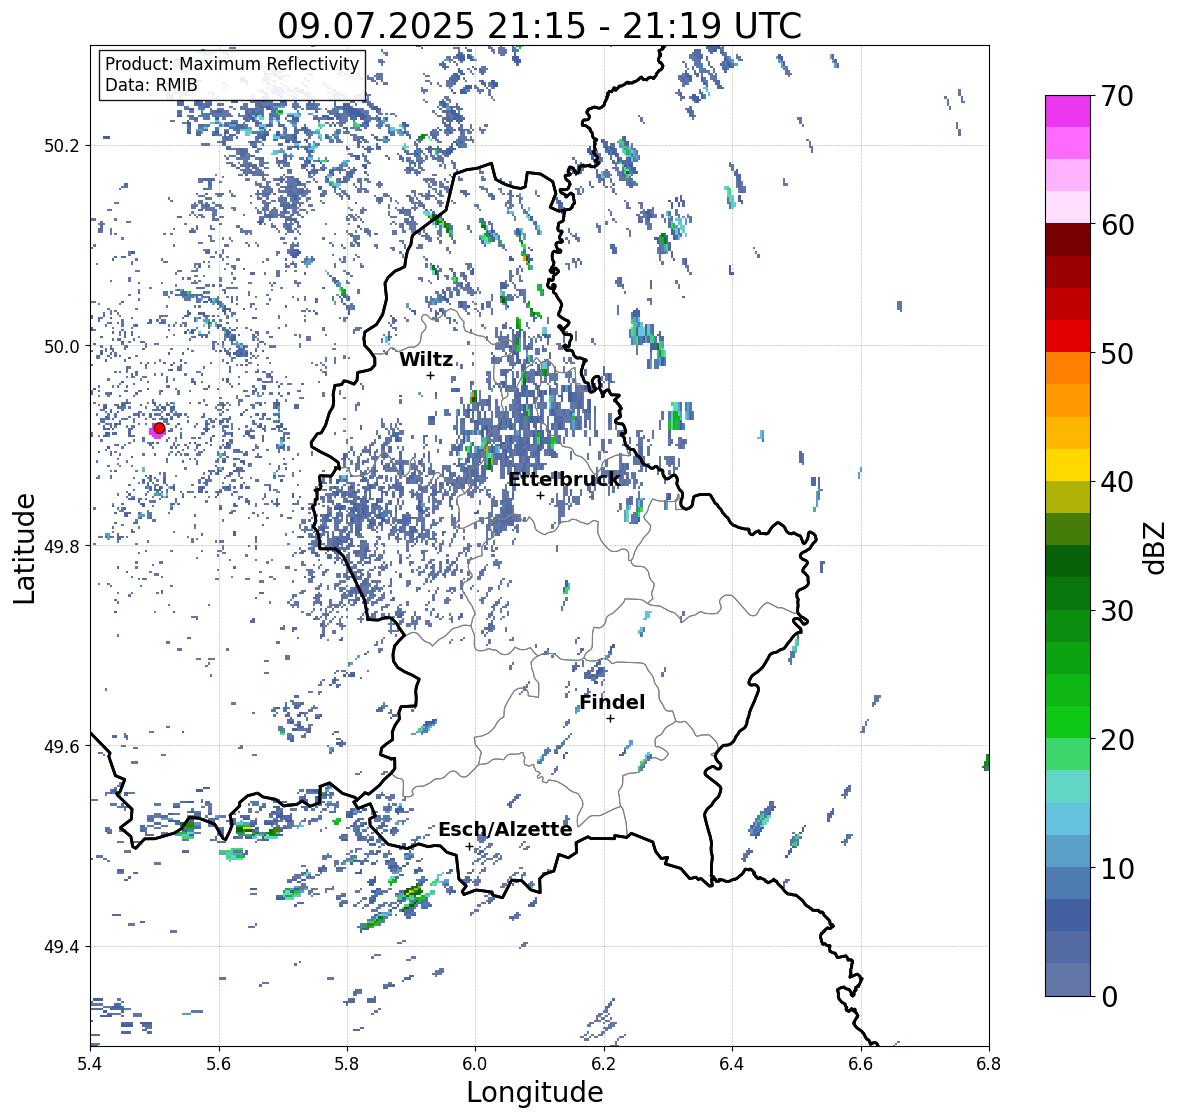Viewport: 1179px width, 1117px height.
Task: Click the 5.8 longitude tick label
Action: (347, 1064)
